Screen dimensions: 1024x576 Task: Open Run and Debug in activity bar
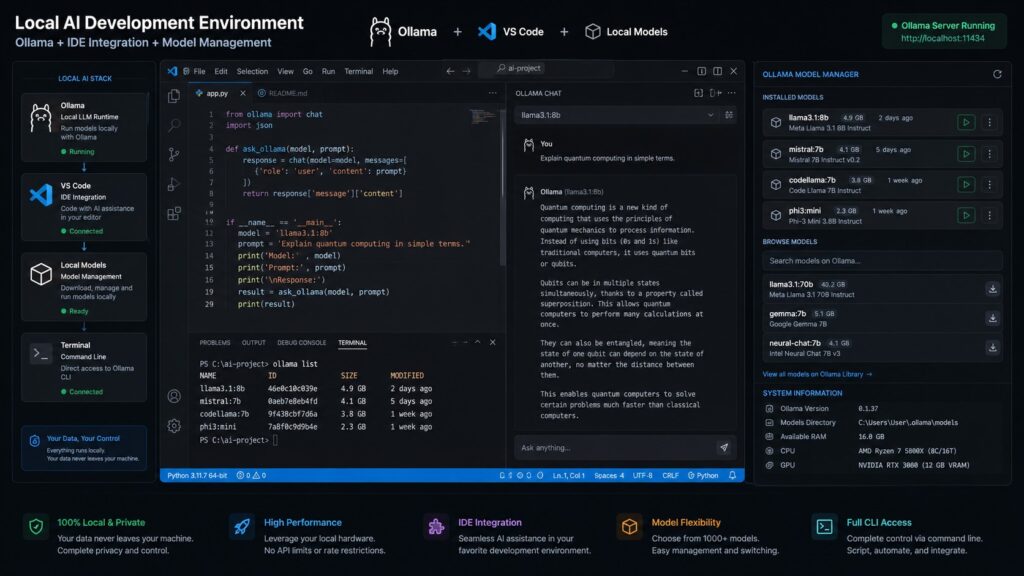pos(174,184)
